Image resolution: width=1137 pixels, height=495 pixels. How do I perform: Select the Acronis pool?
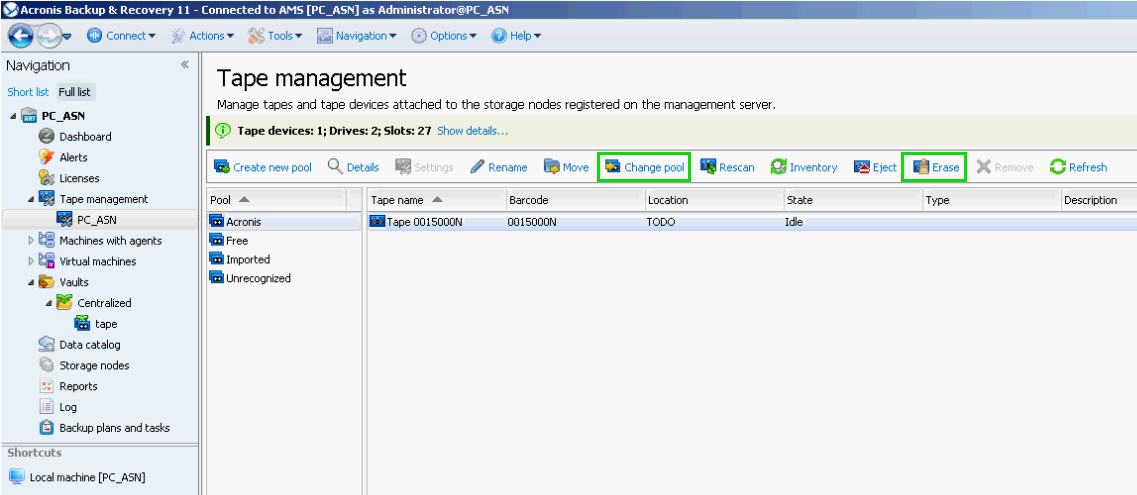pyautogui.click(x=284, y=222)
